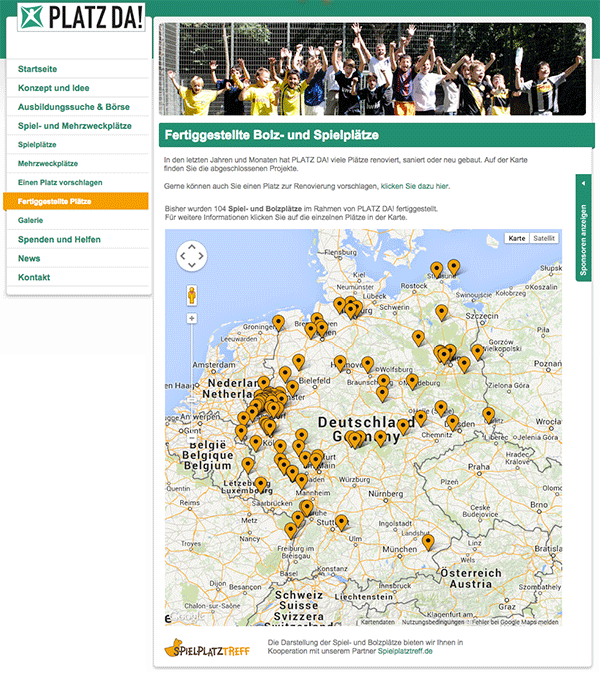This screenshot has height=675, width=600.
Task: Open the left marker above Stralsund
Action: 436,270
